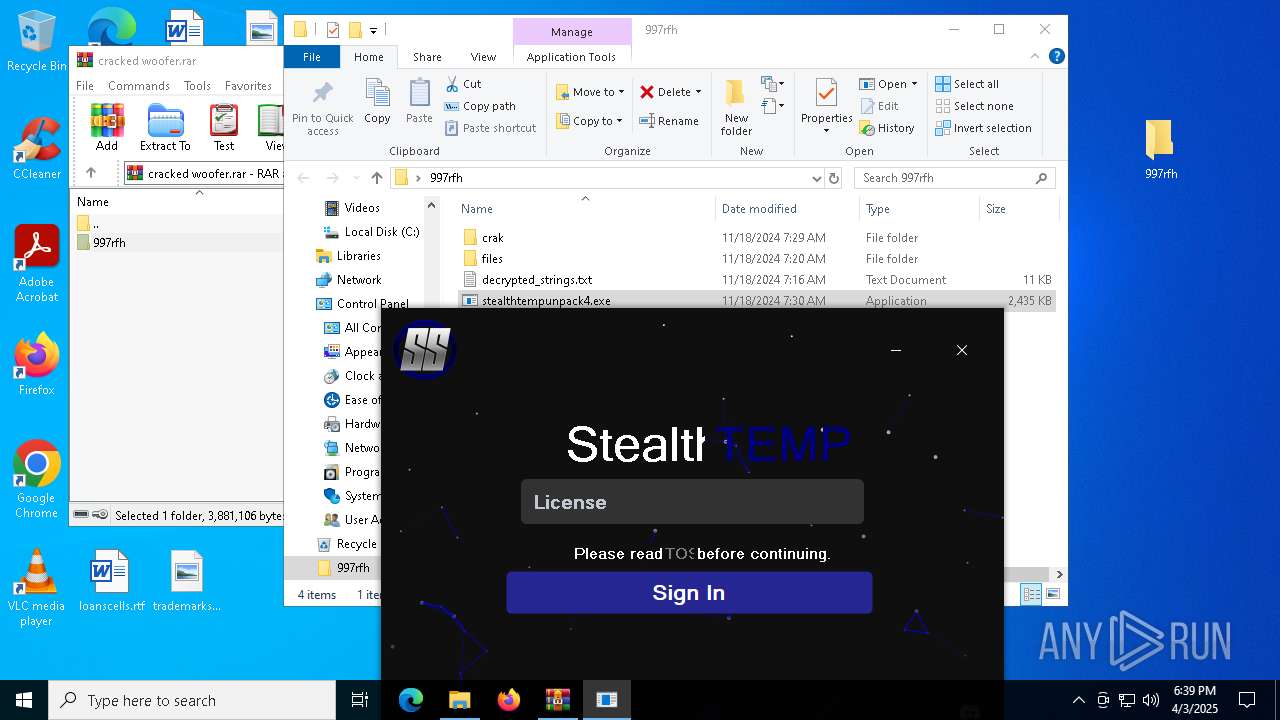Open the 997rfh desktop folder
Image resolution: width=1280 pixels, height=720 pixels.
(1160, 150)
